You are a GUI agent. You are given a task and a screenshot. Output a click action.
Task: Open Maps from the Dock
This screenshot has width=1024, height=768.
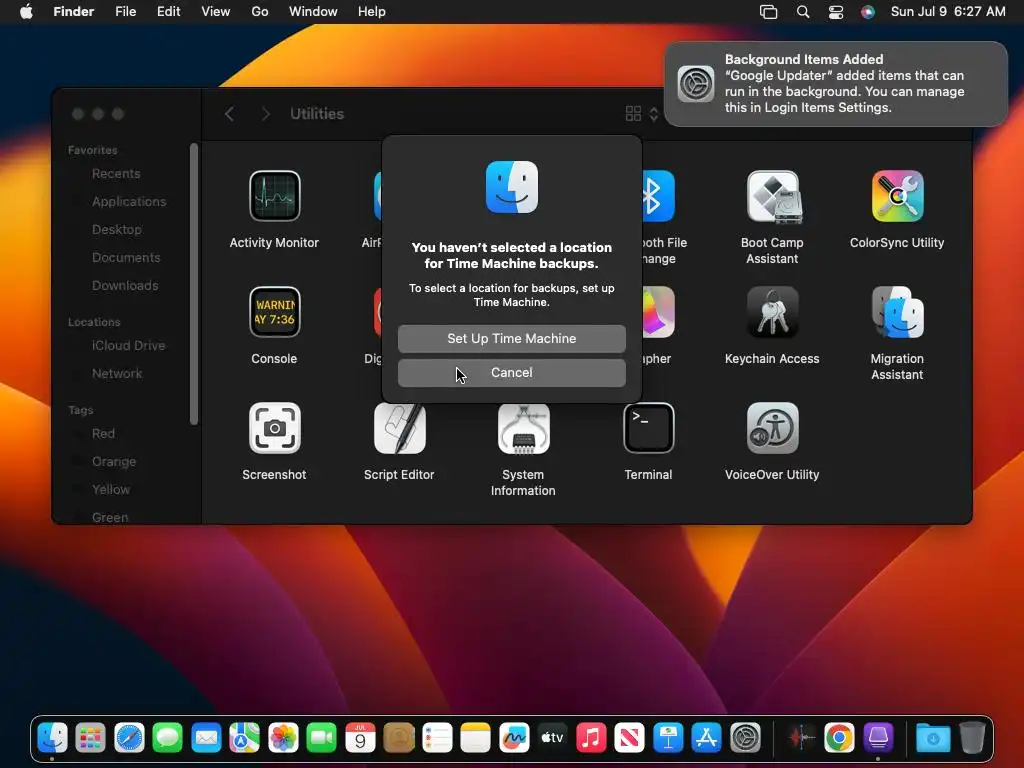244,738
